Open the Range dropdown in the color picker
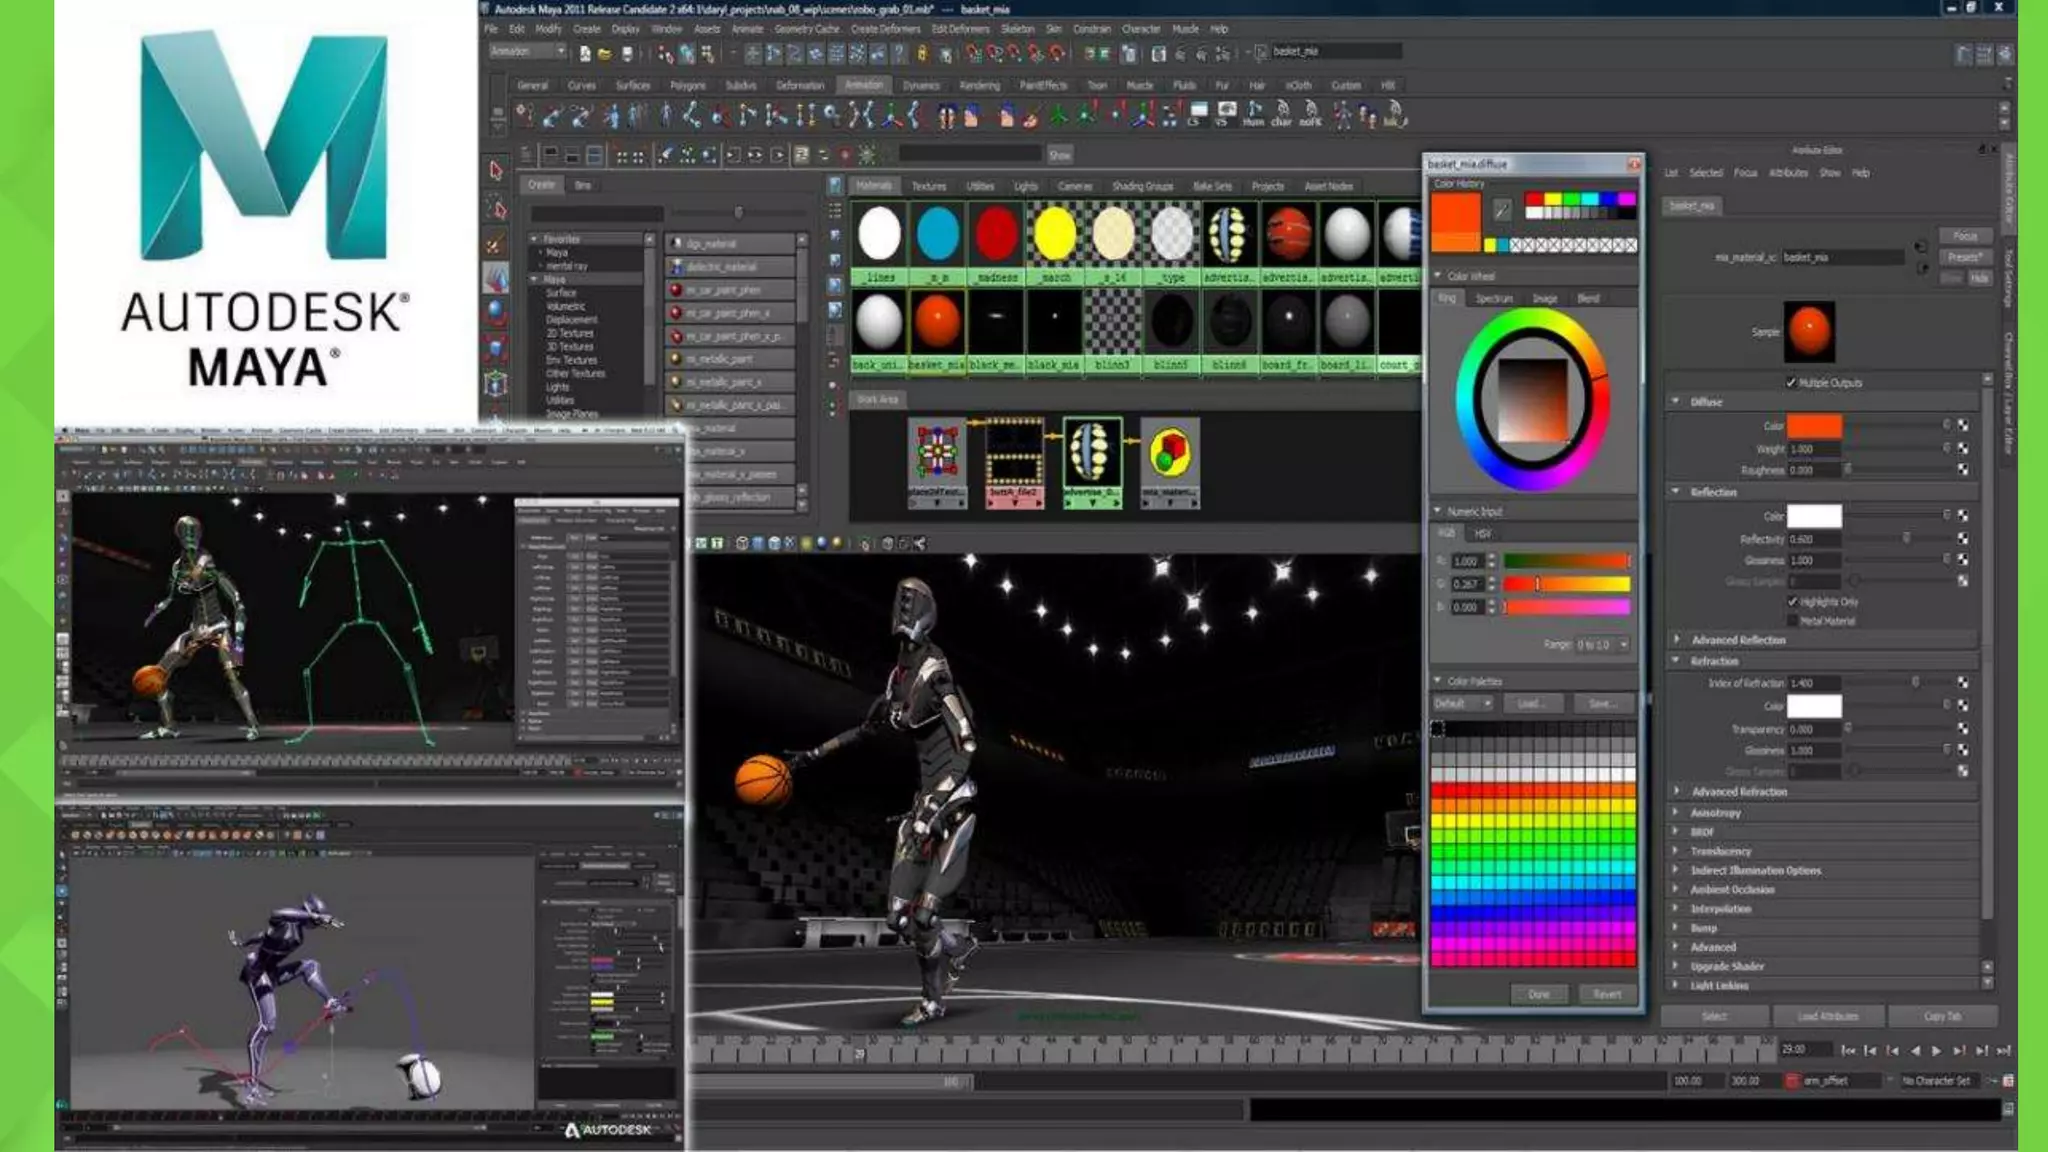The width and height of the screenshot is (2048, 1152). coord(1603,645)
